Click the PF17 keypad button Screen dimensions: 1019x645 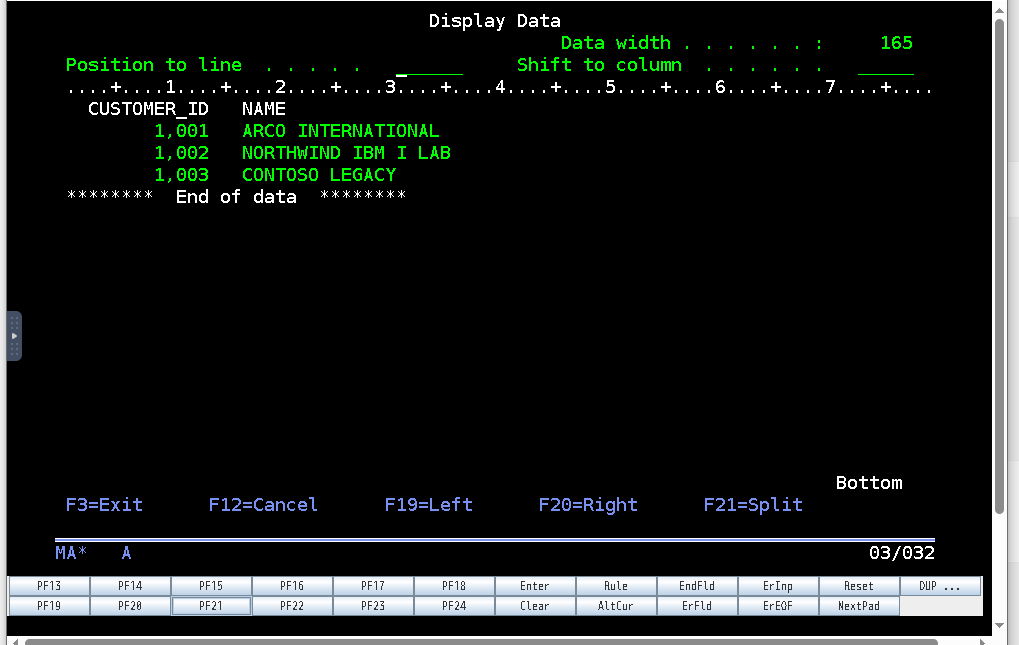373,586
